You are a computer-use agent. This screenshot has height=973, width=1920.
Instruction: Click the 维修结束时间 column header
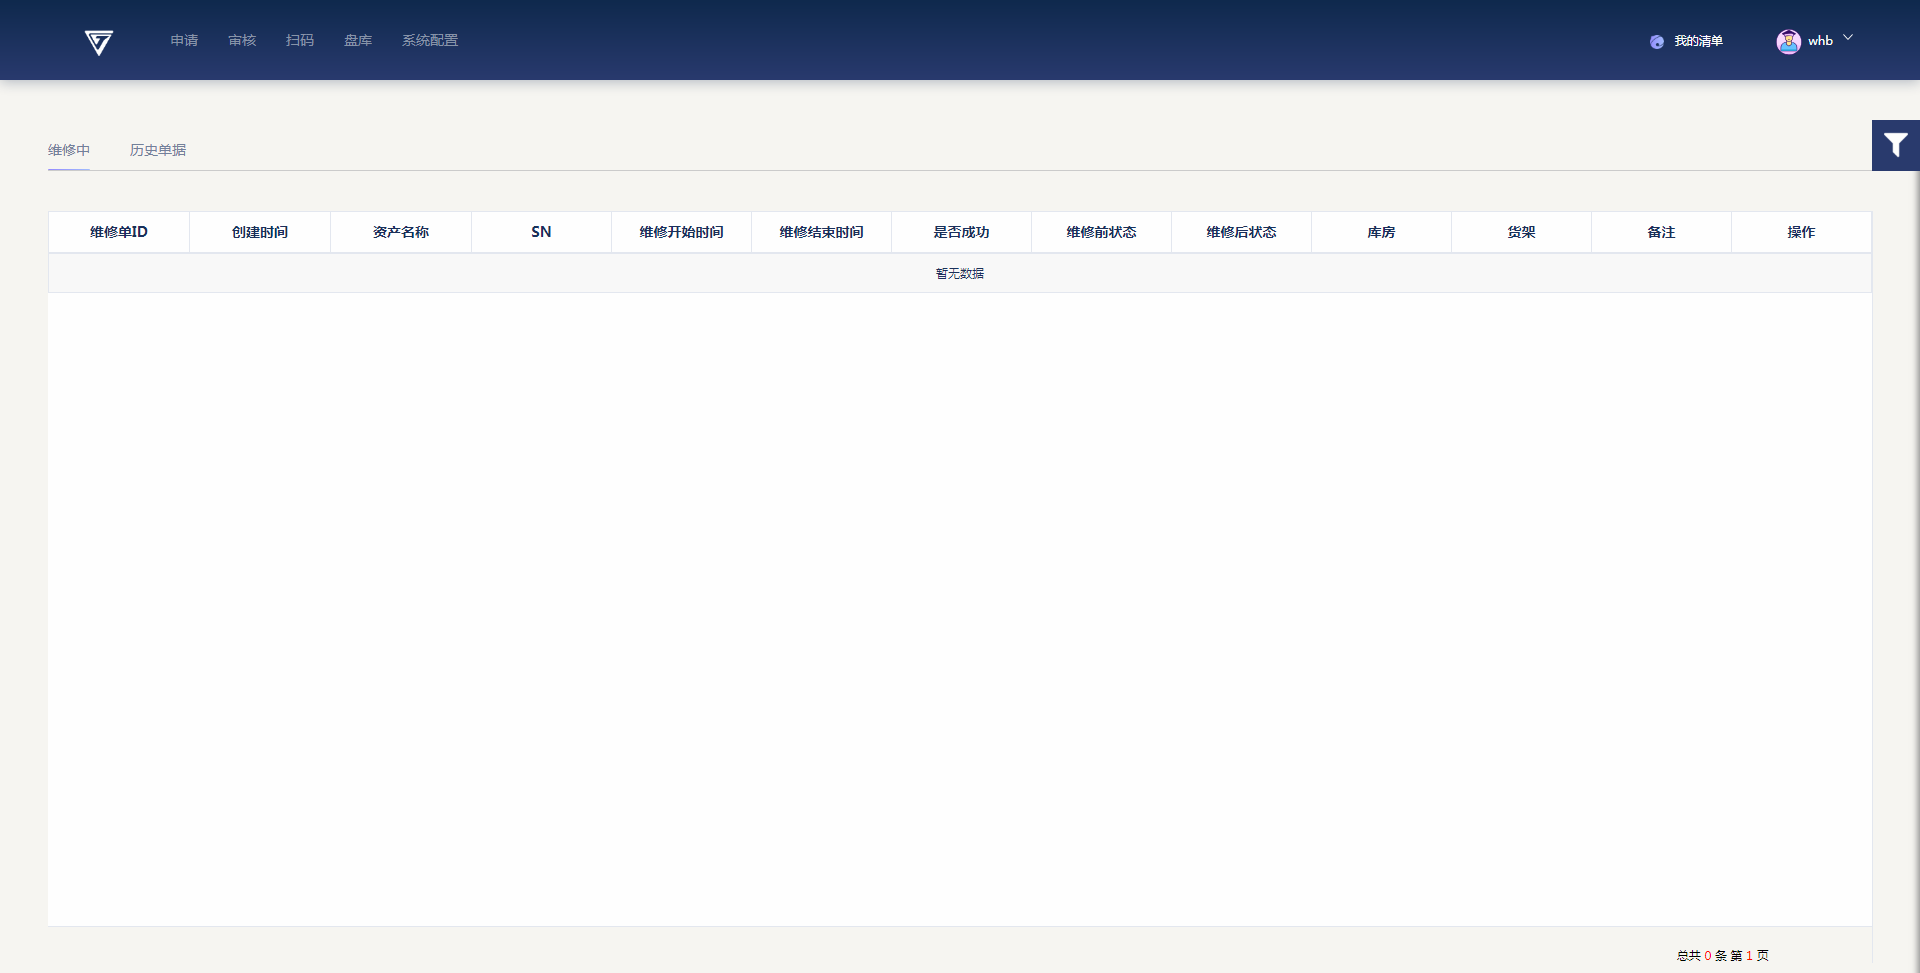click(821, 232)
